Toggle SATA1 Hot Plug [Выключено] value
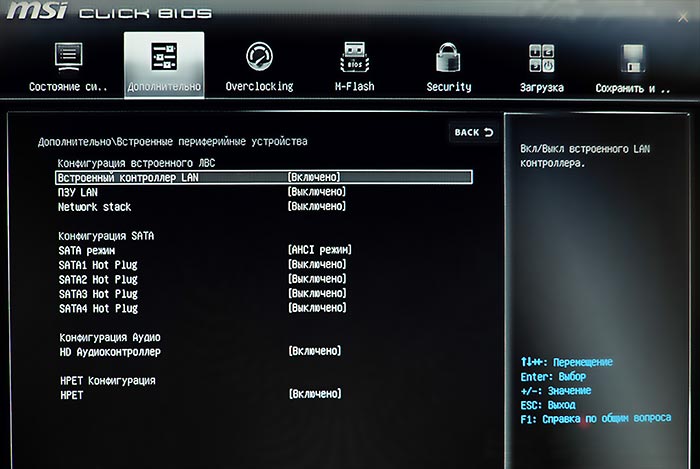Viewport: 700px width, 469px height. click(x=317, y=264)
